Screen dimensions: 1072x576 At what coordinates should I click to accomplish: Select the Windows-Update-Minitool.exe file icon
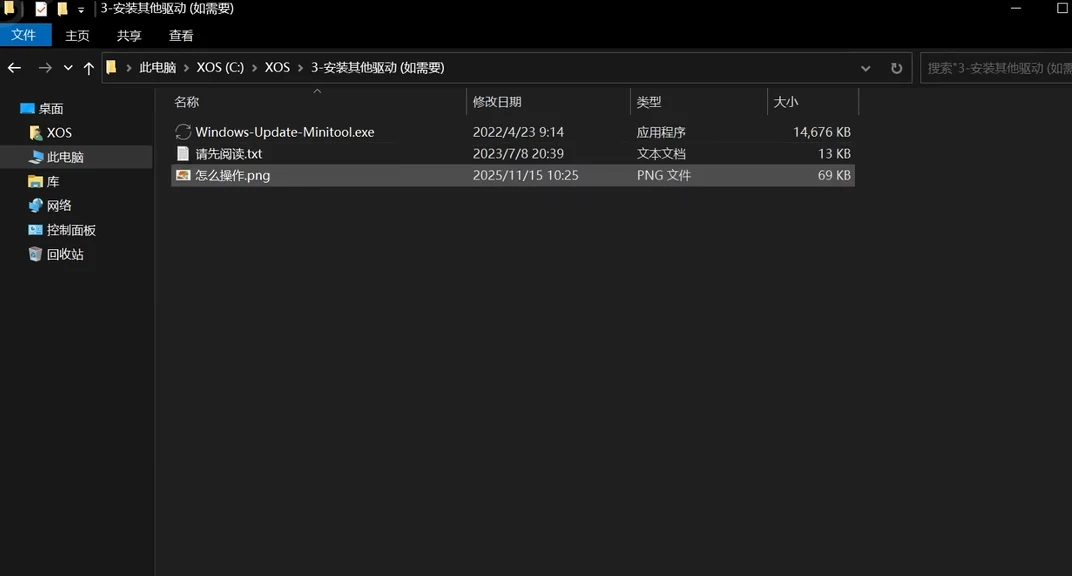[x=183, y=132]
